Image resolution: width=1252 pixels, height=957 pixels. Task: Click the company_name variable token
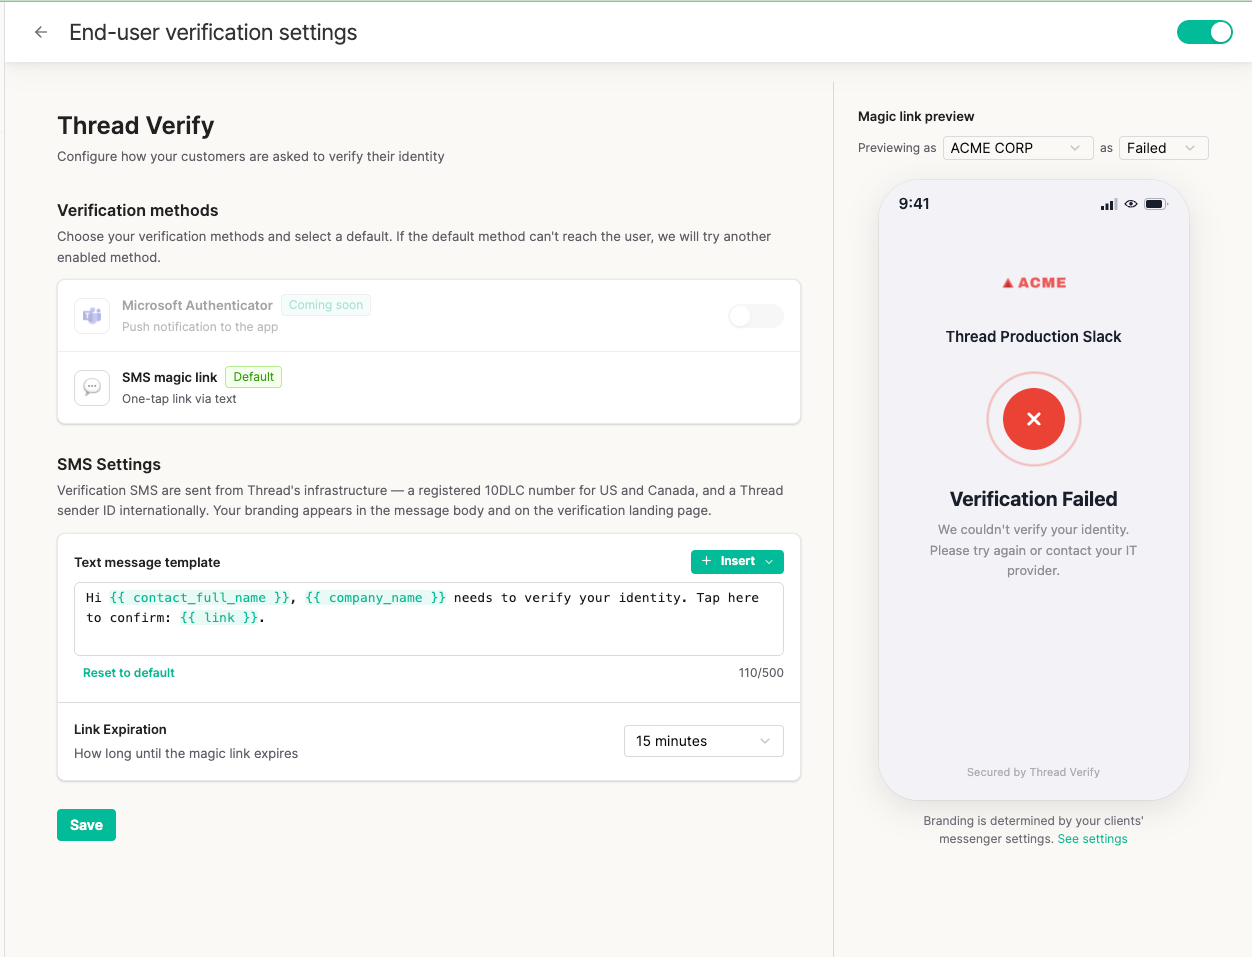(x=376, y=598)
